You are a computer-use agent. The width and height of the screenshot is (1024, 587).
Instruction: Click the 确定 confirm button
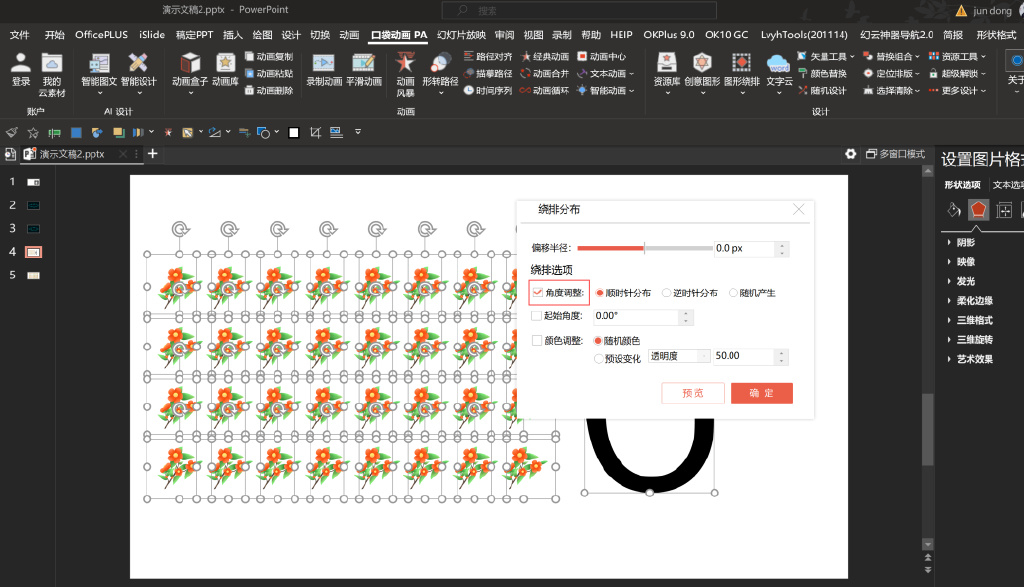pyautogui.click(x=761, y=393)
